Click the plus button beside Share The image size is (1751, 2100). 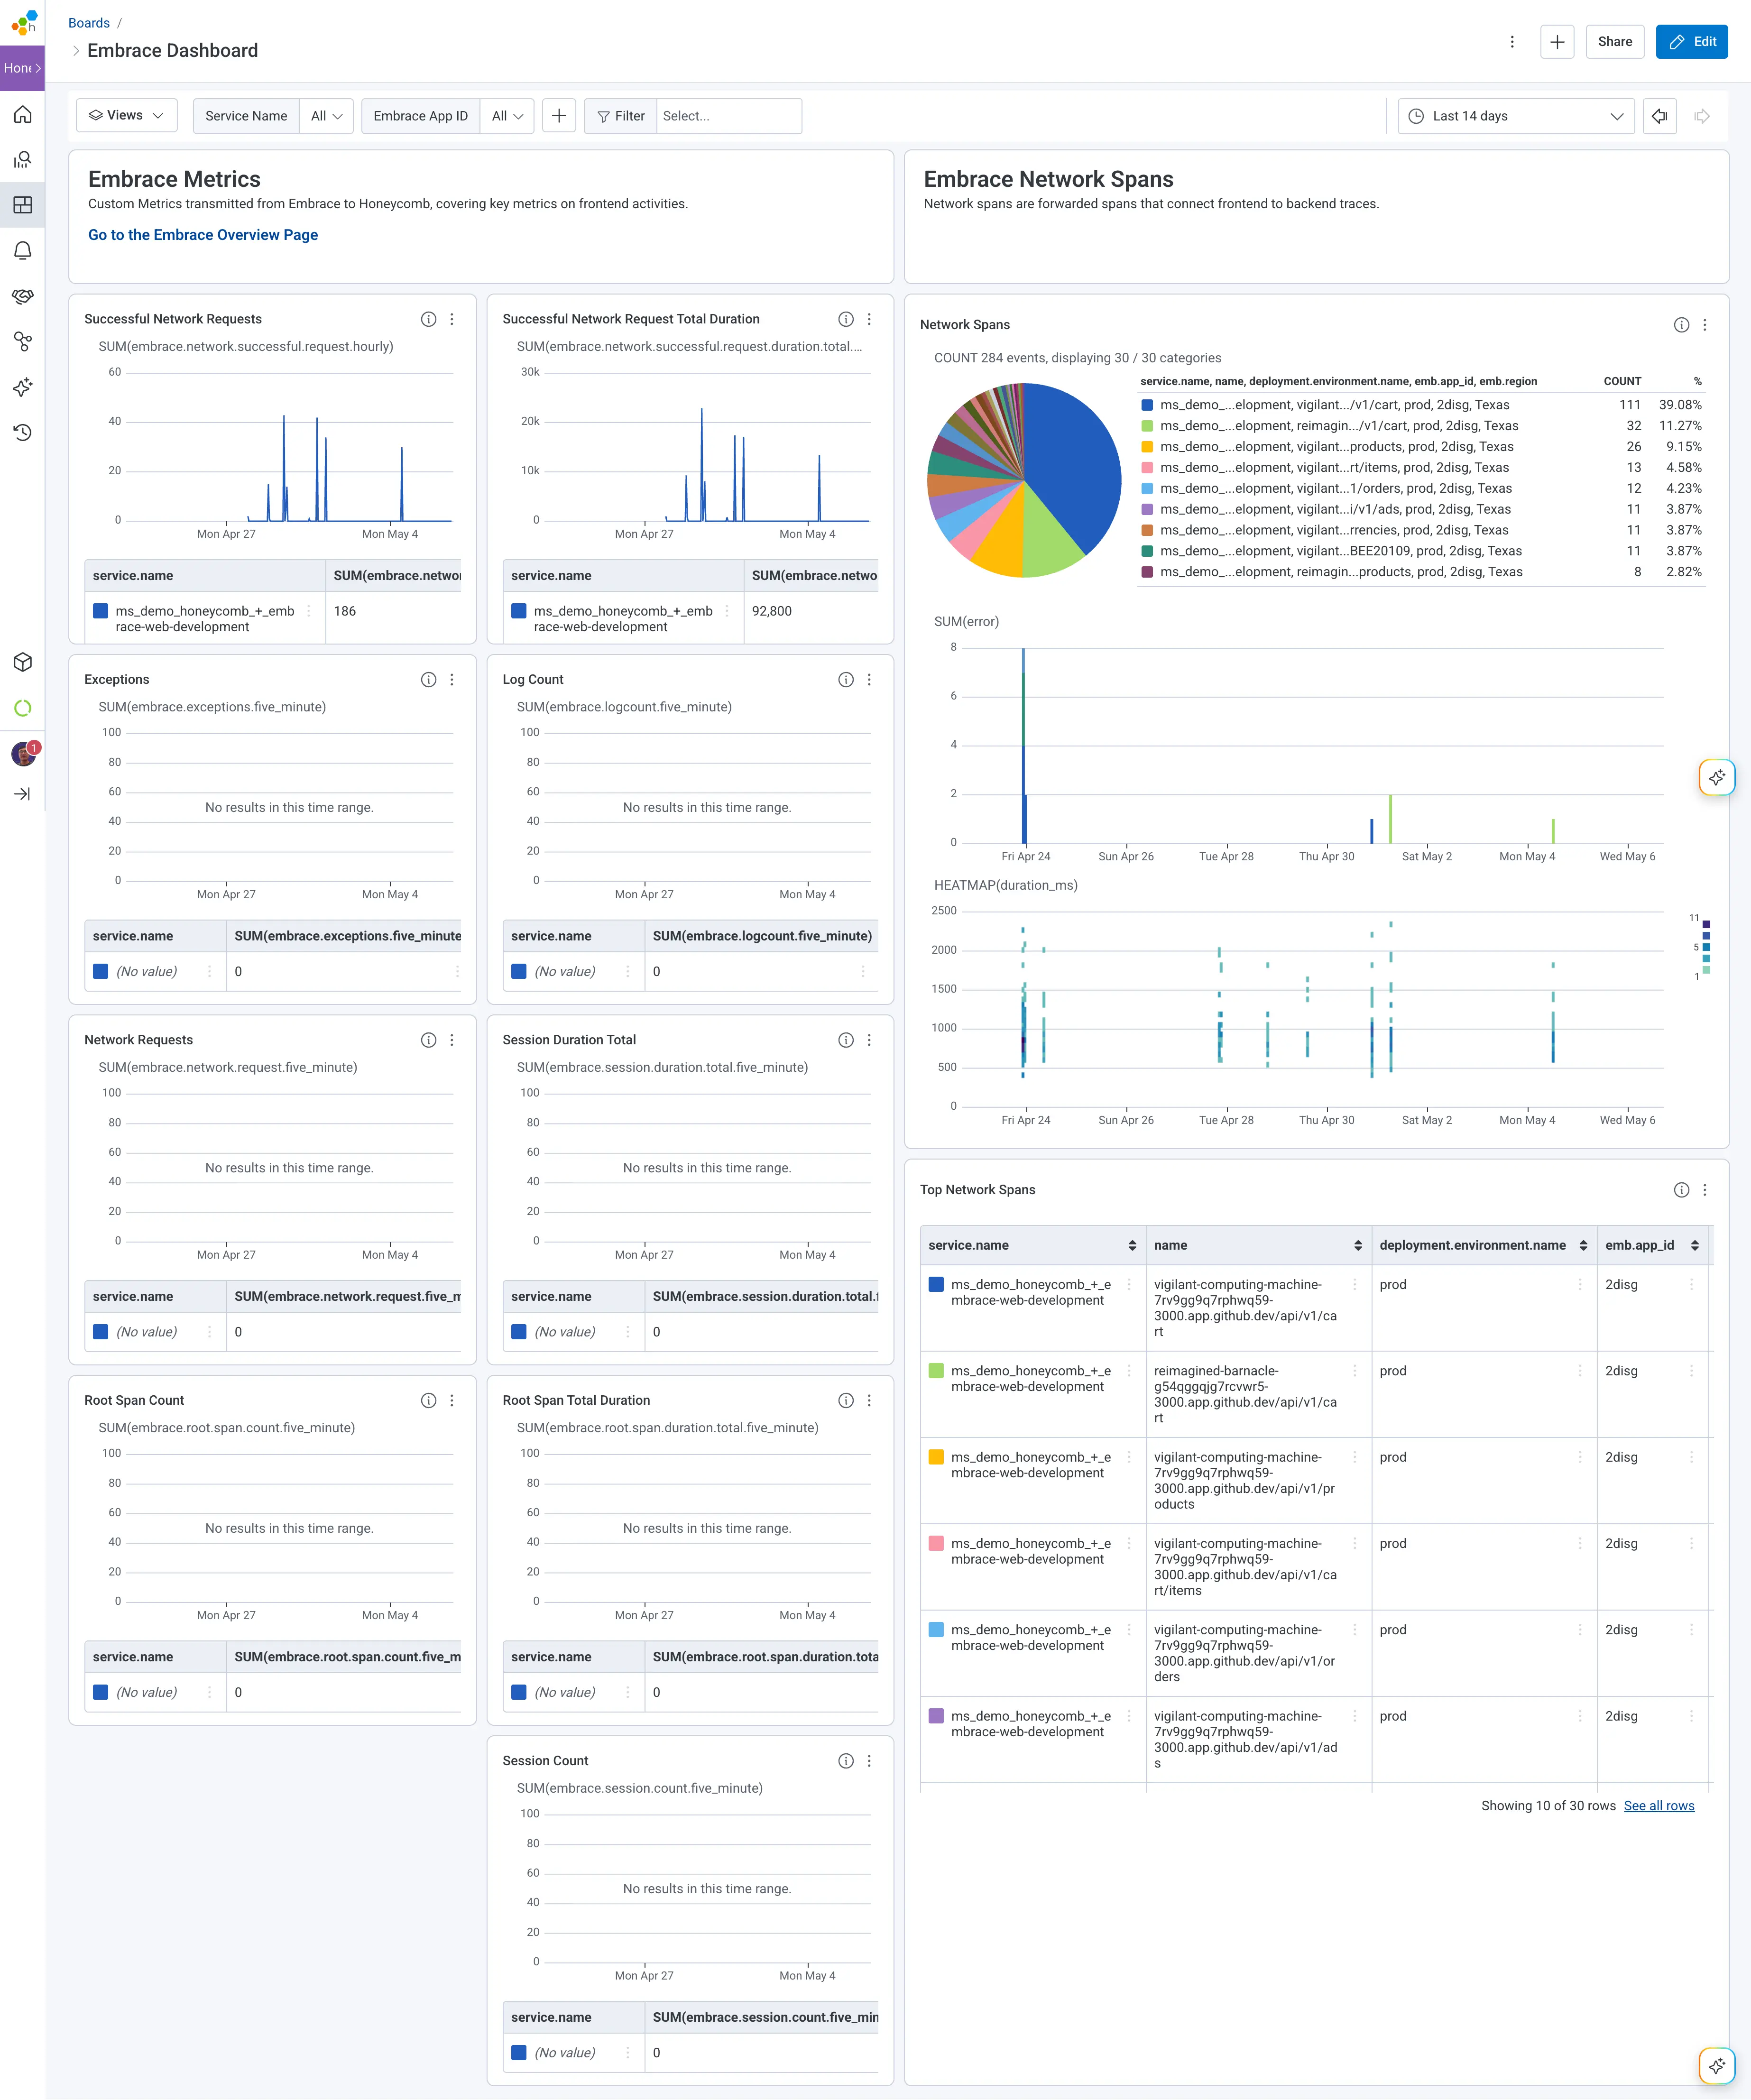tap(1557, 42)
